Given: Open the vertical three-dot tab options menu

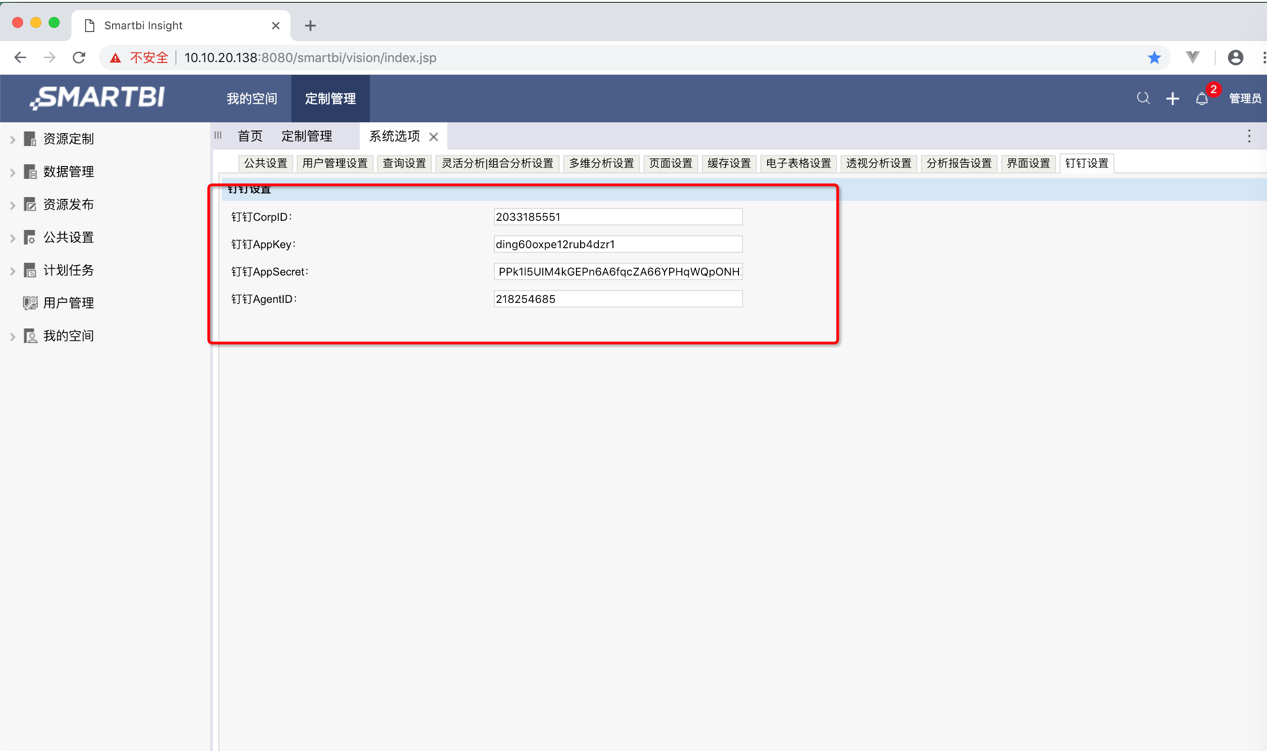Looking at the screenshot, I should [1249, 136].
